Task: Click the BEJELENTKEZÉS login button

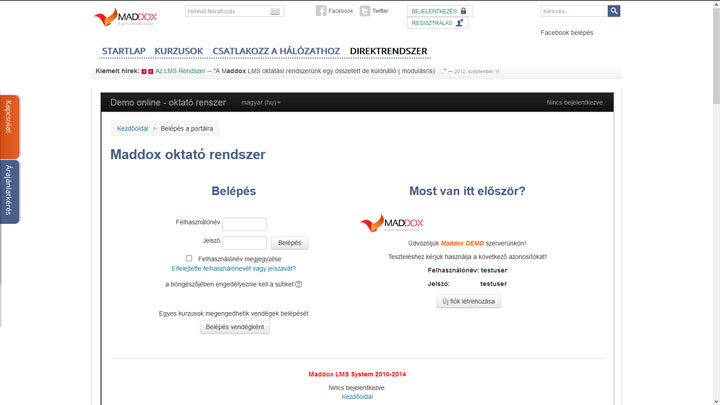Action: pos(439,11)
